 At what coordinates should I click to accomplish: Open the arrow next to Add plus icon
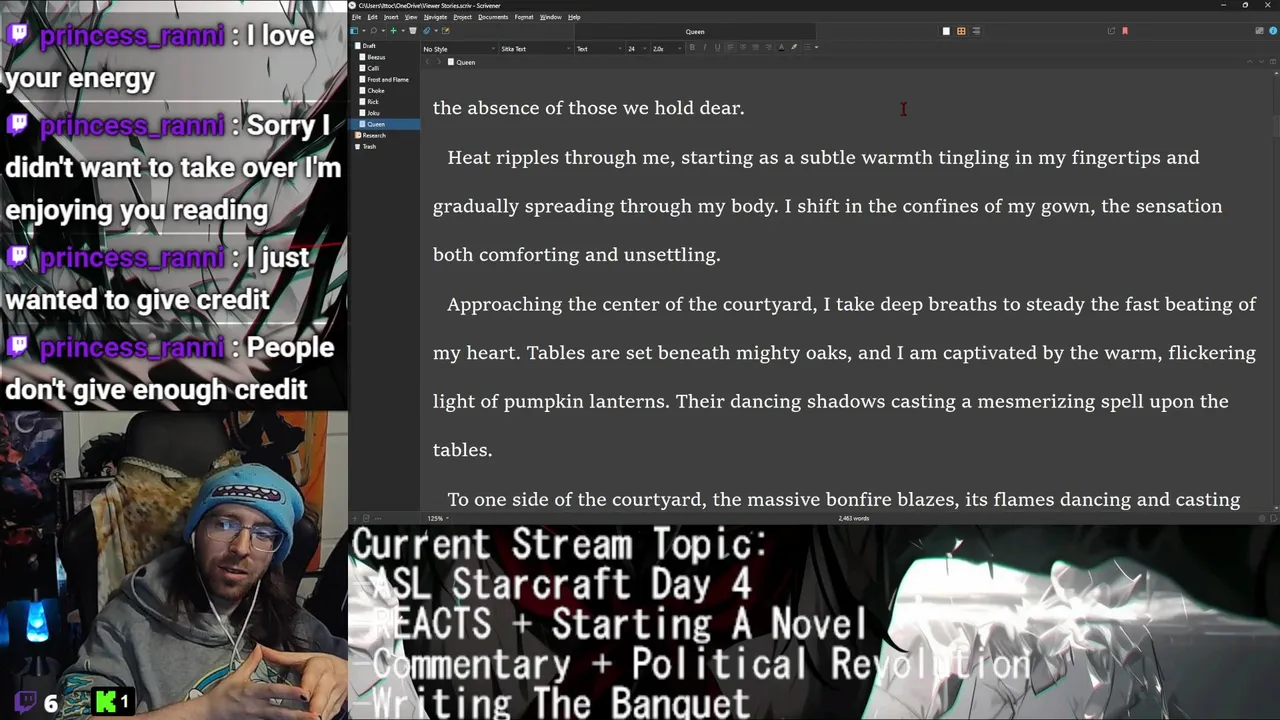402,31
